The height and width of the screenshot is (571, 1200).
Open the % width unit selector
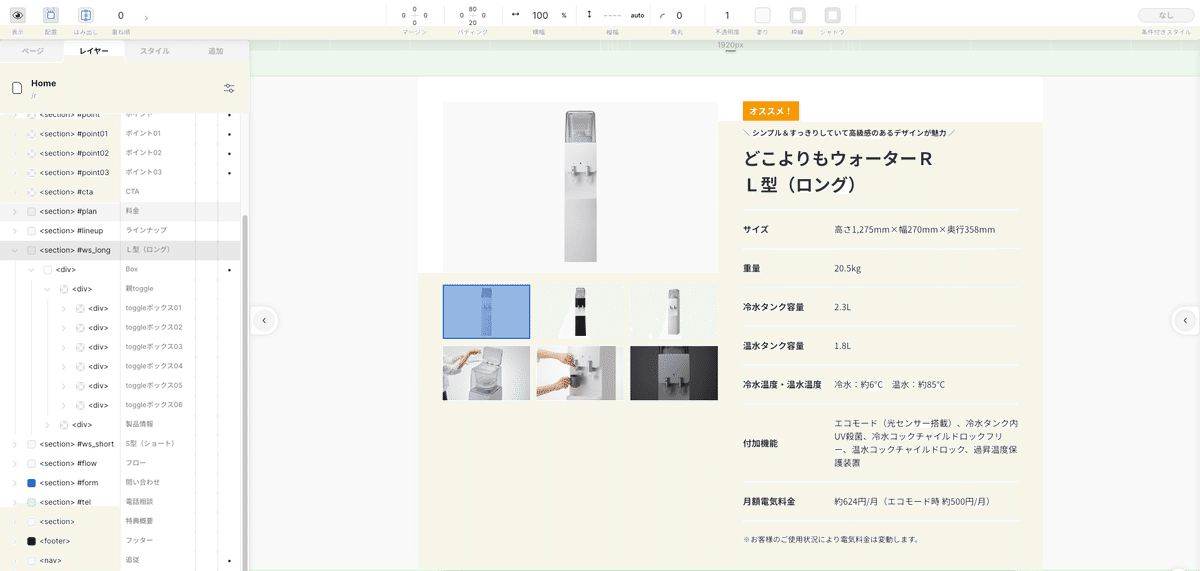click(x=564, y=16)
